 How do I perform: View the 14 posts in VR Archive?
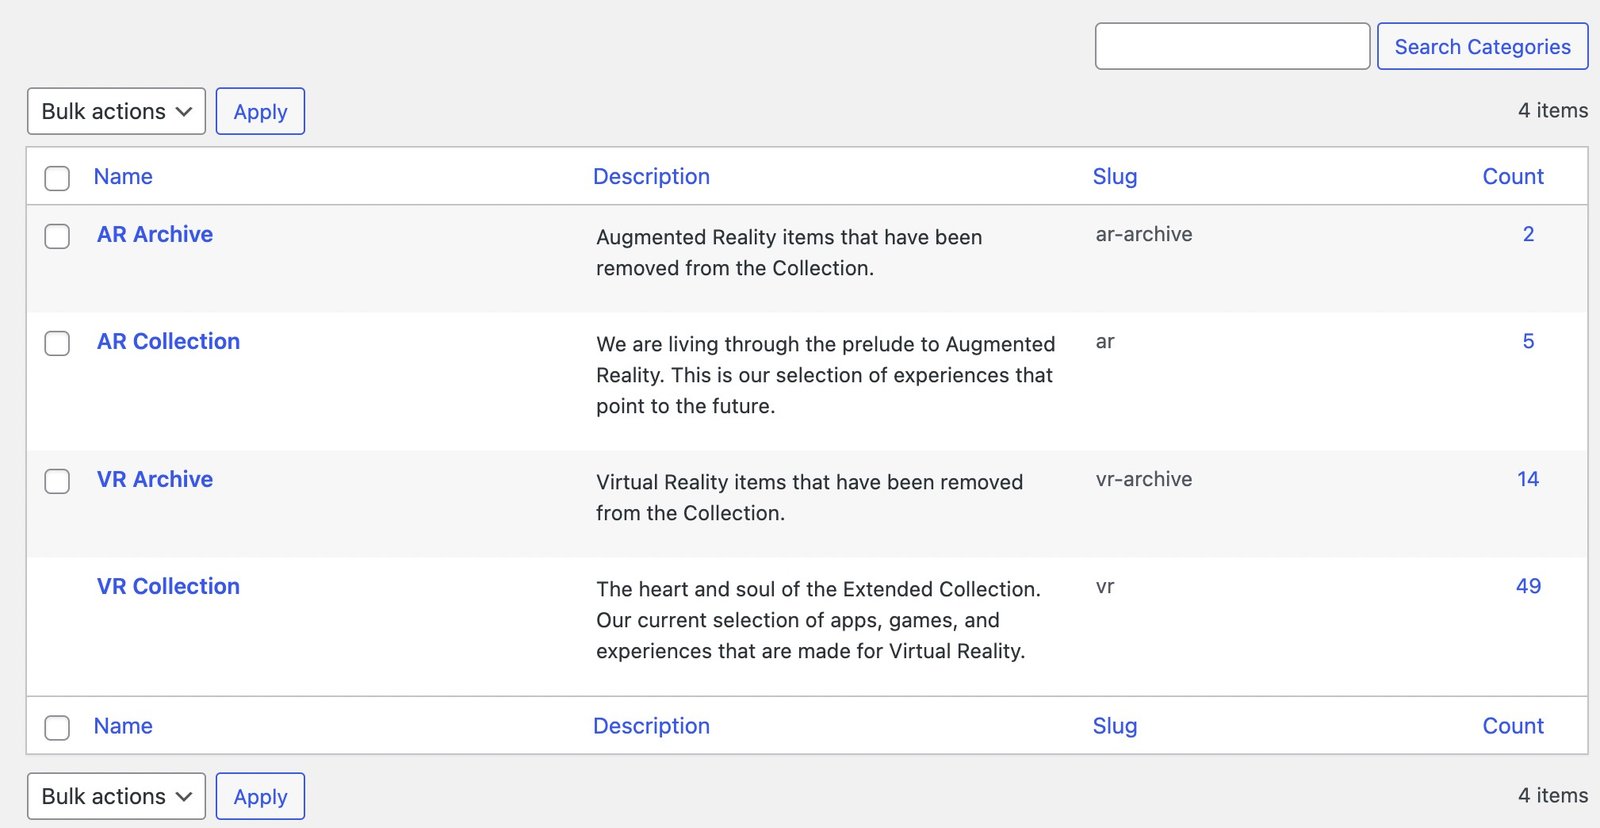1528,479
